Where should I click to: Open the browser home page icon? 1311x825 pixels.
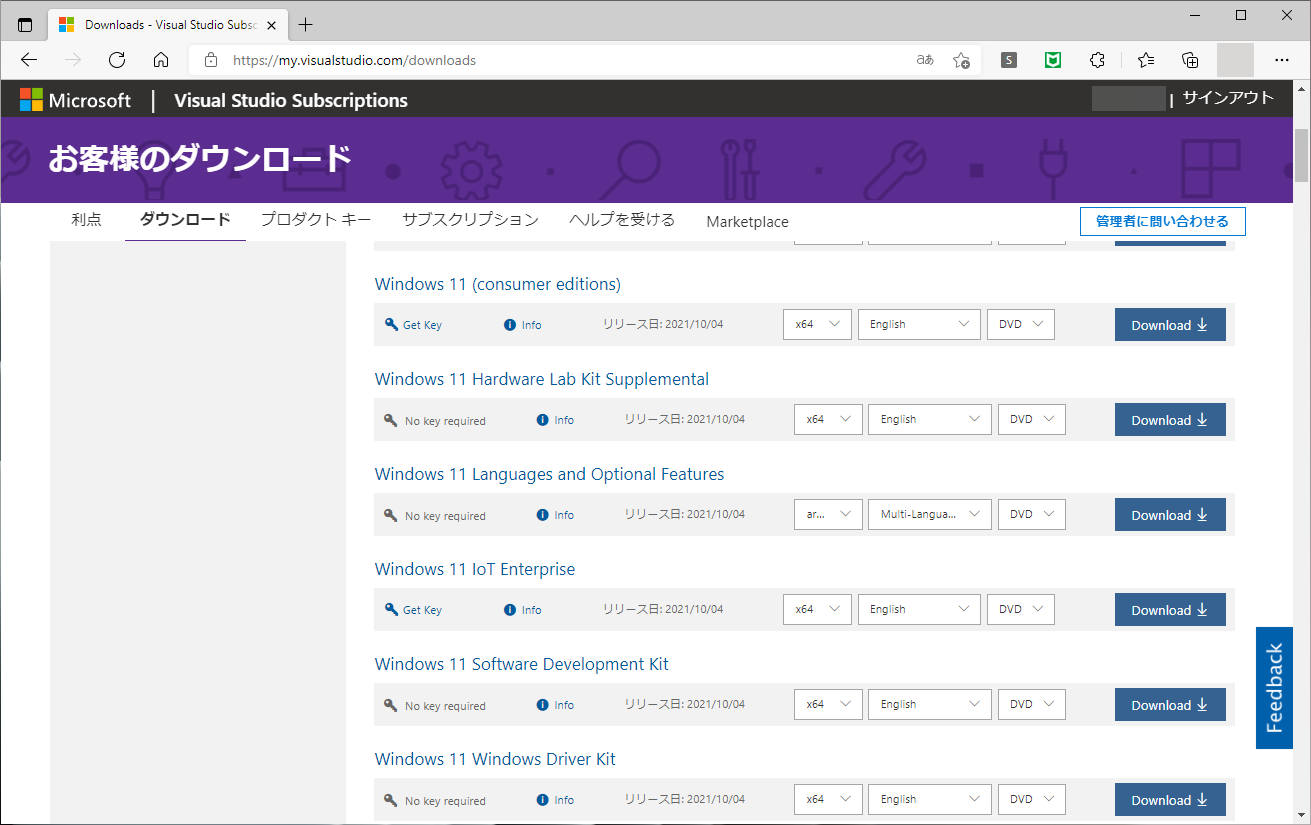point(161,60)
